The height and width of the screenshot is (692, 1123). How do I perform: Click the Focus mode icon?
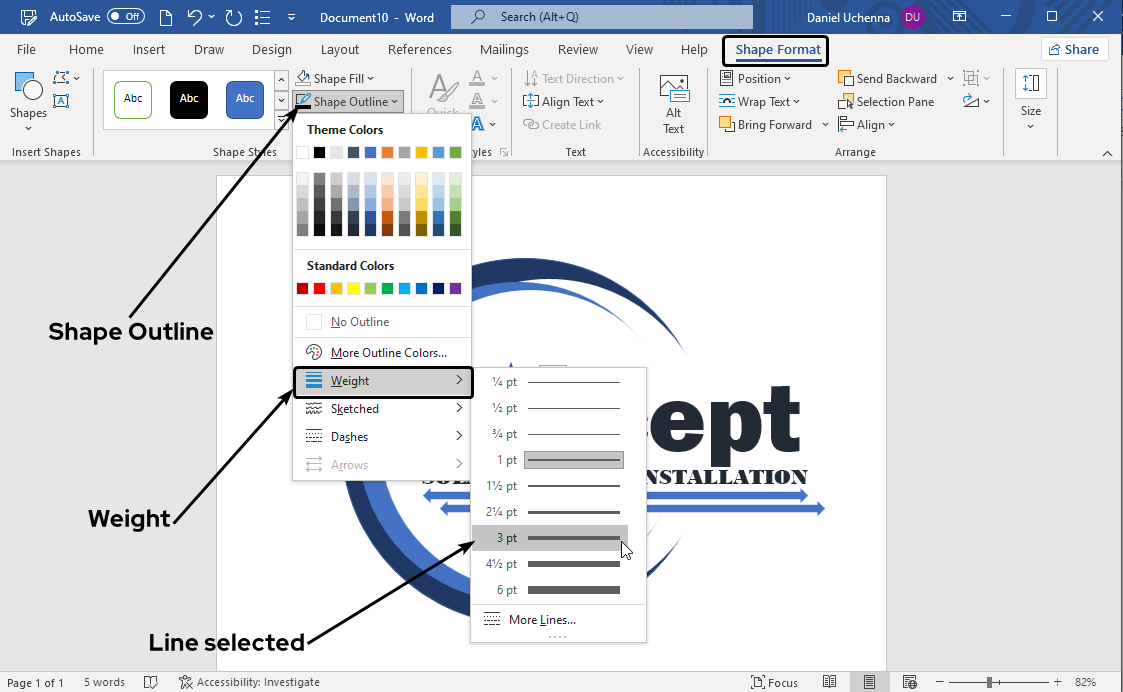pos(758,682)
